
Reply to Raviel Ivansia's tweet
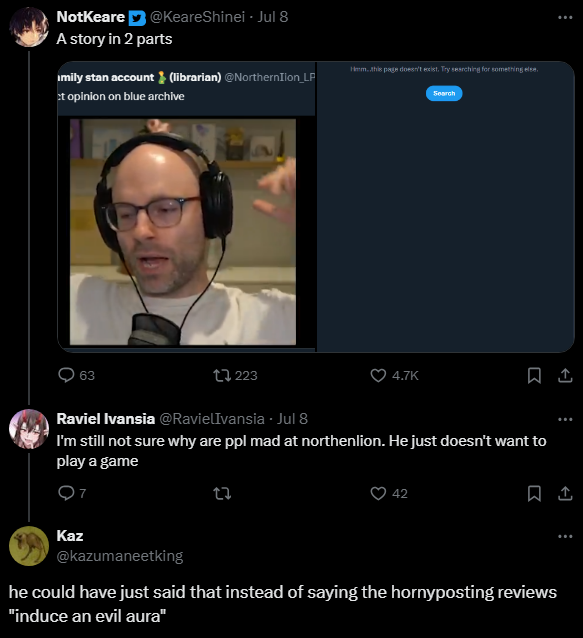click(x=72, y=493)
